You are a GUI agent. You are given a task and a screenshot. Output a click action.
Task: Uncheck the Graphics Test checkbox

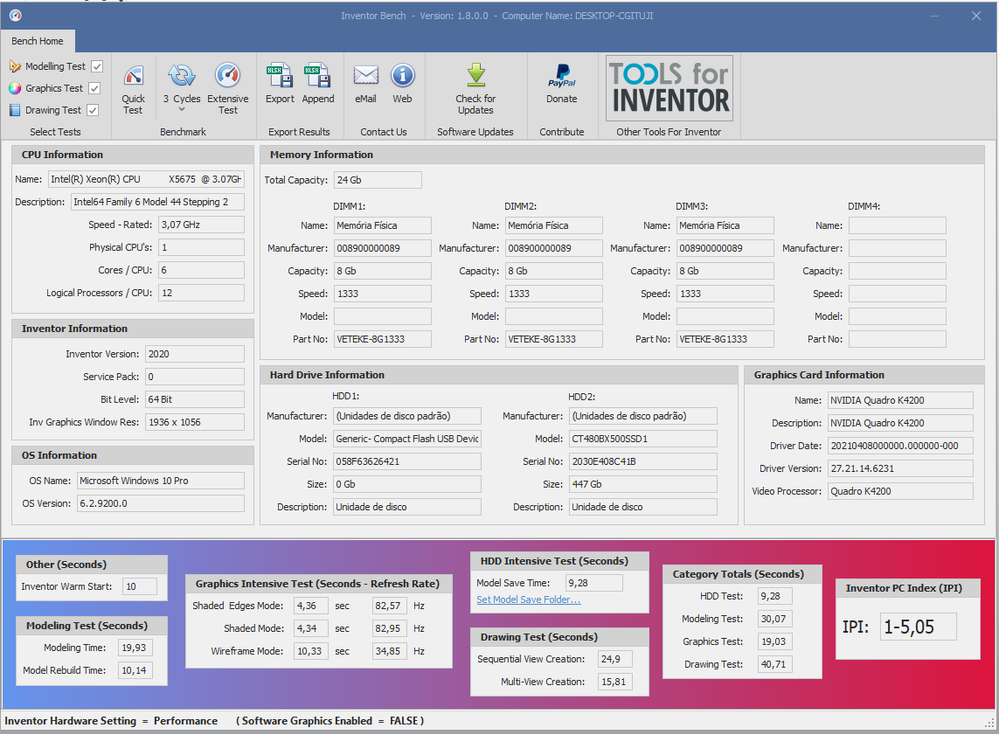tap(94, 88)
